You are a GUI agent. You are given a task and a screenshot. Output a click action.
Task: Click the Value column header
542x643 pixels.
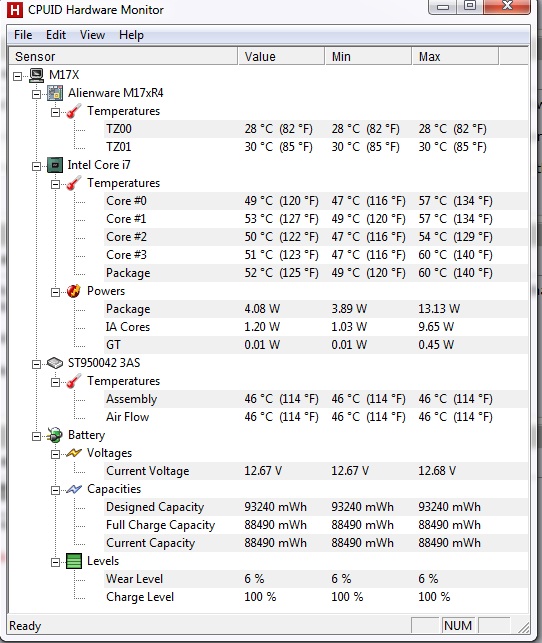point(281,56)
